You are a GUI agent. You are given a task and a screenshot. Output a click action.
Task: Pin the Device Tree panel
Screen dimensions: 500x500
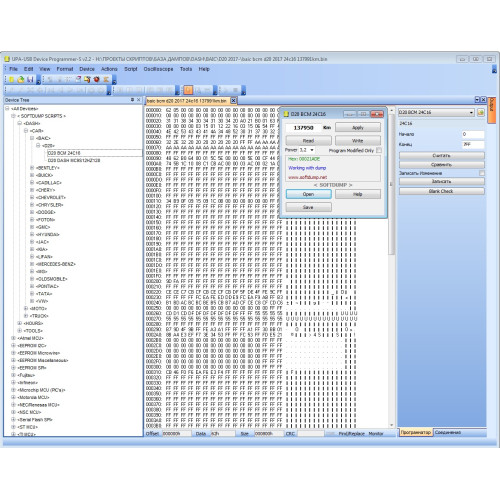point(132,100)
